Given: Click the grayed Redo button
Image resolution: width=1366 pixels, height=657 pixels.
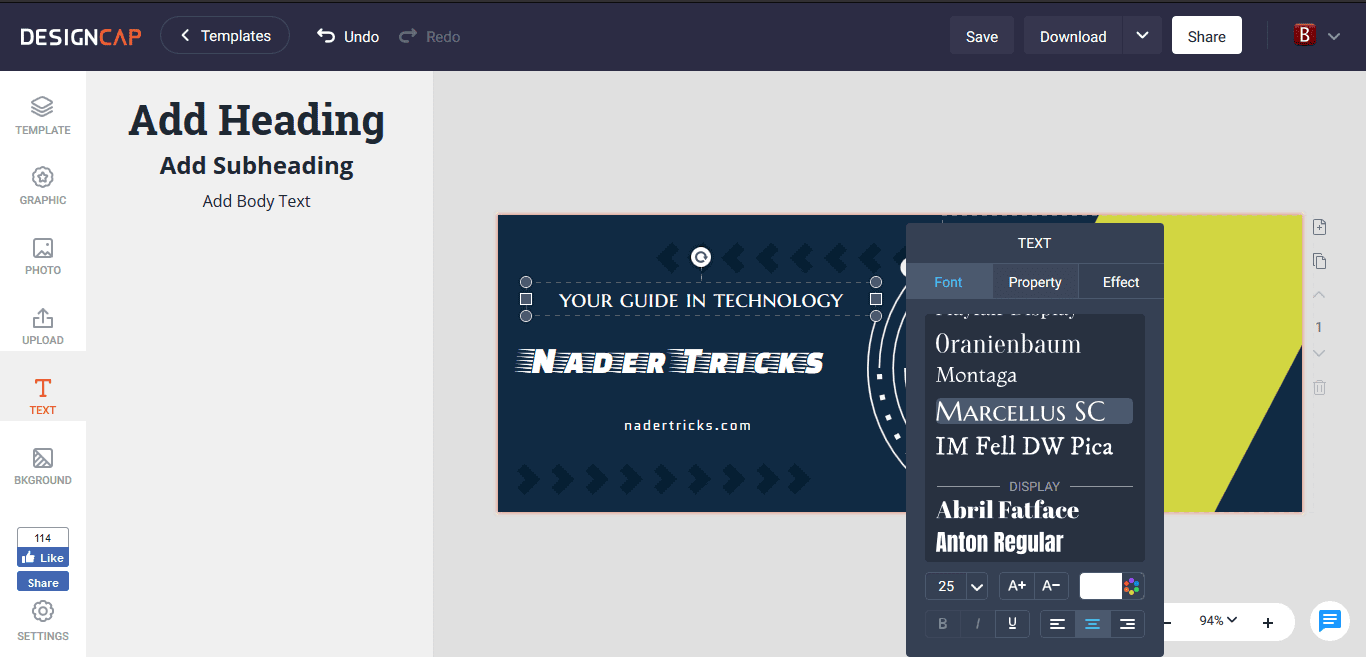Looking at the screenshot, I should pos(430,36).
